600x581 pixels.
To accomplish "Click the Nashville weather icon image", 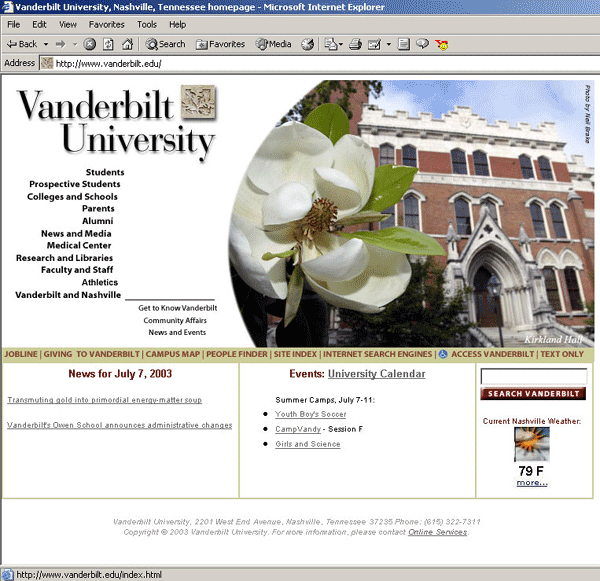I will pyautogui.click(x=531, y=444).
